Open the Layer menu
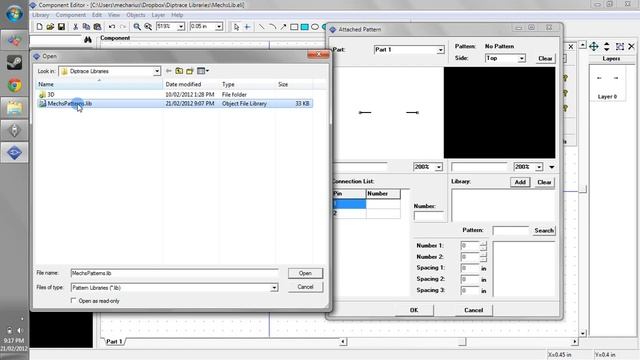This screenshot has width=640, height=360. (x=158, y=15)
